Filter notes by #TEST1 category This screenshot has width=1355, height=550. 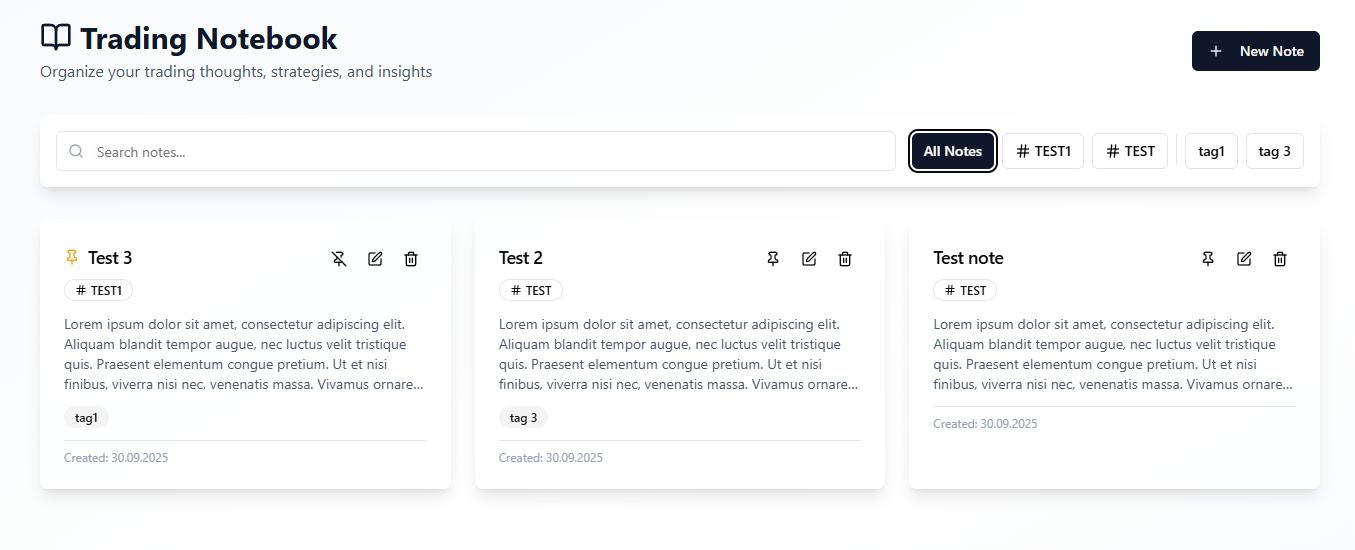click(1043, 151)
